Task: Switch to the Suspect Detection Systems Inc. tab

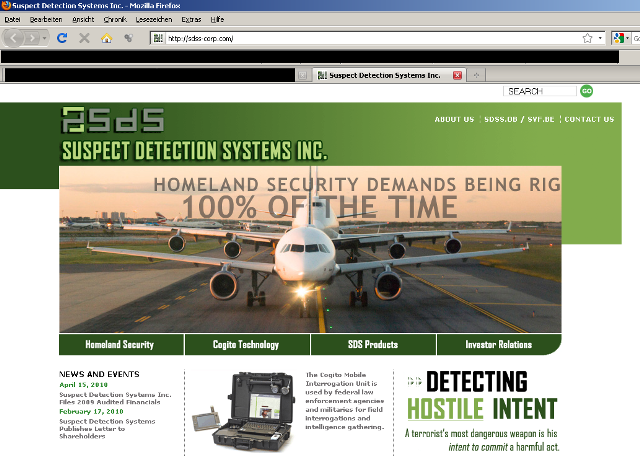Action: (384, 75)
